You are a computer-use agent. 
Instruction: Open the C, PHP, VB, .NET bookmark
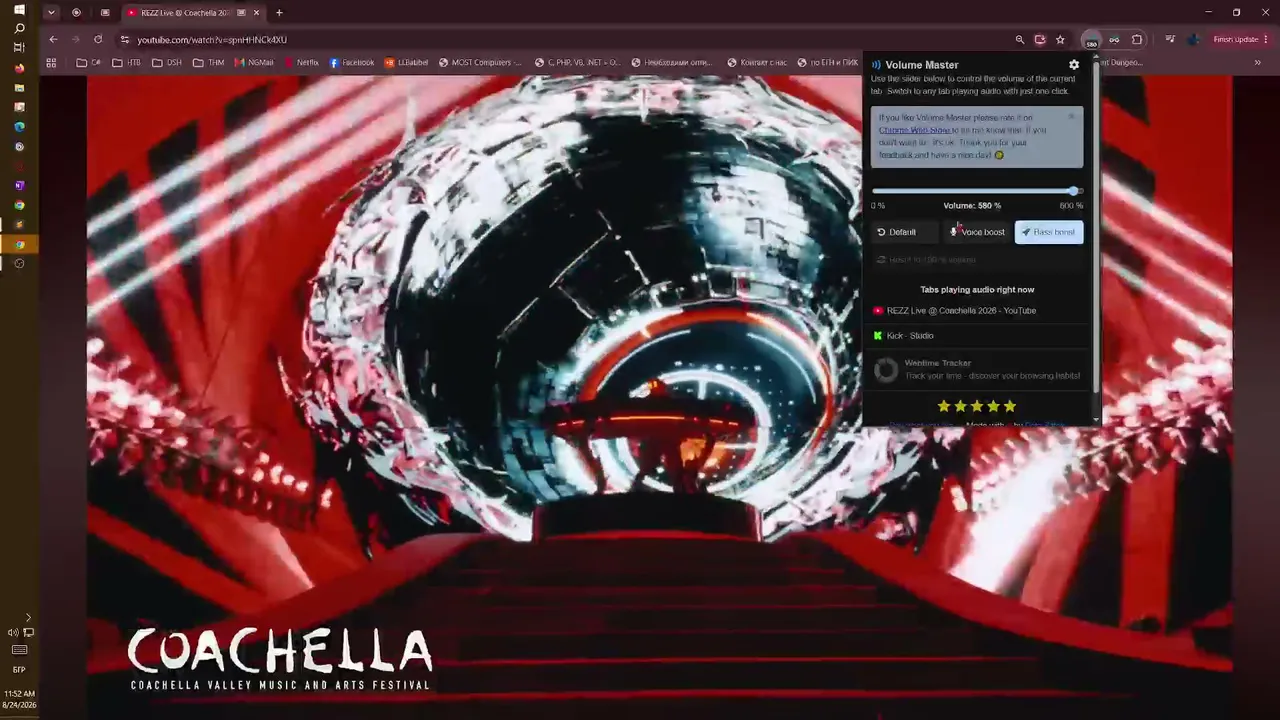pos(577,63)
